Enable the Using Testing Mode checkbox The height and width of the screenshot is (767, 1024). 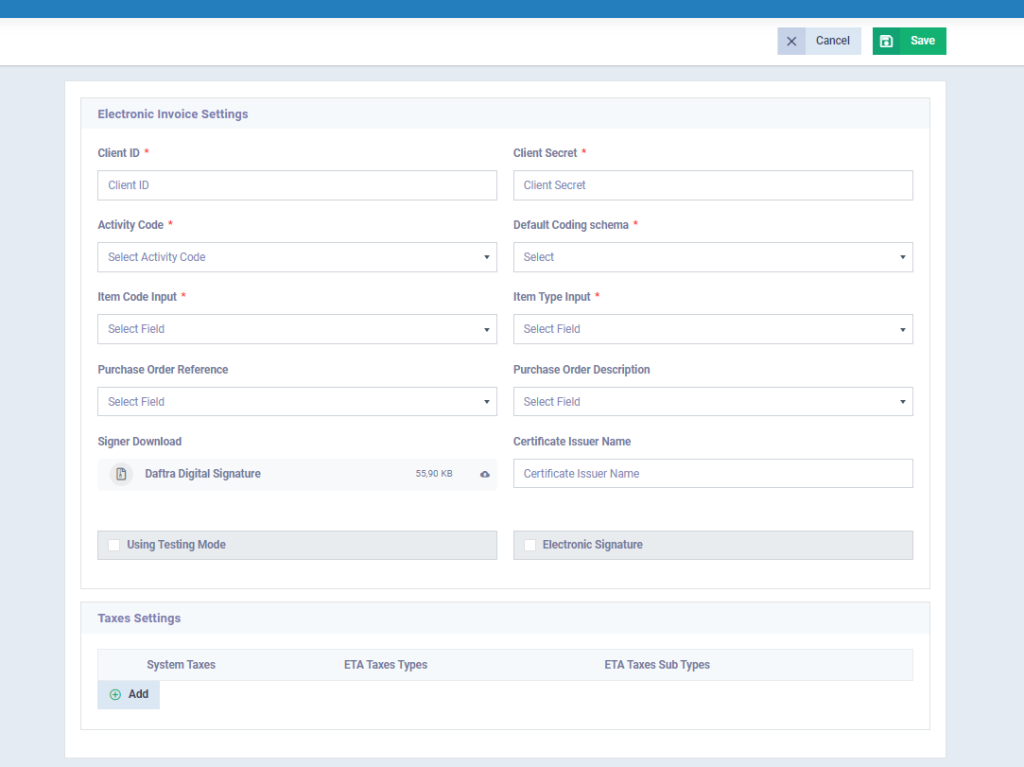[114, 545]
